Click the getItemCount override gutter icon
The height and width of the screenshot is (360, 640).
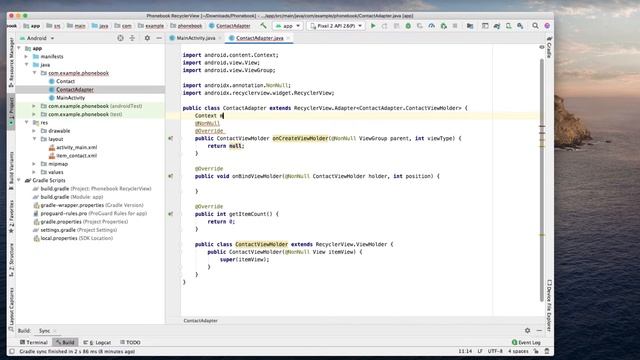click(171, 214)
